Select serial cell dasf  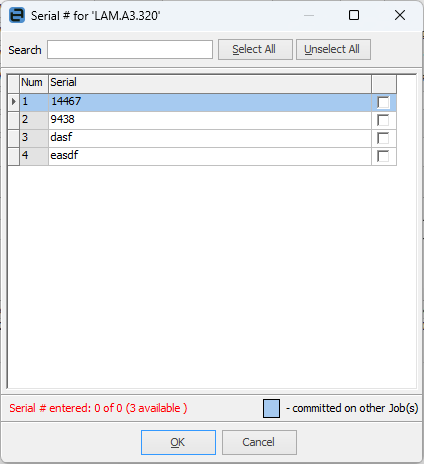(210, 138)
